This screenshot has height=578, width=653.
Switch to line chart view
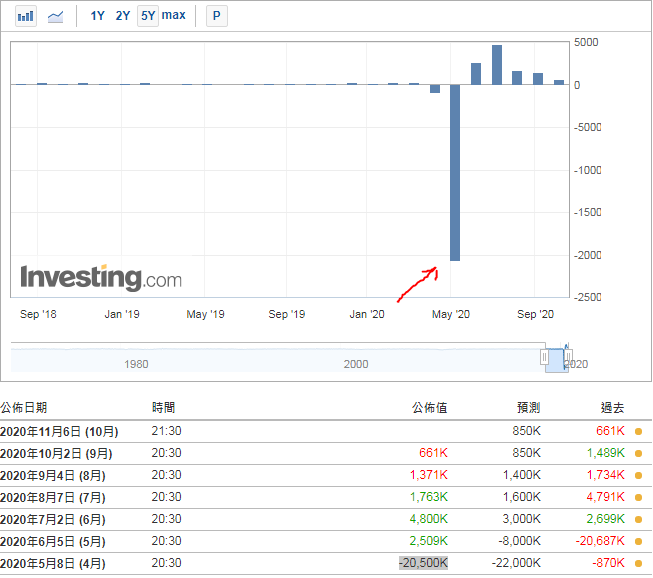point(56,16)
